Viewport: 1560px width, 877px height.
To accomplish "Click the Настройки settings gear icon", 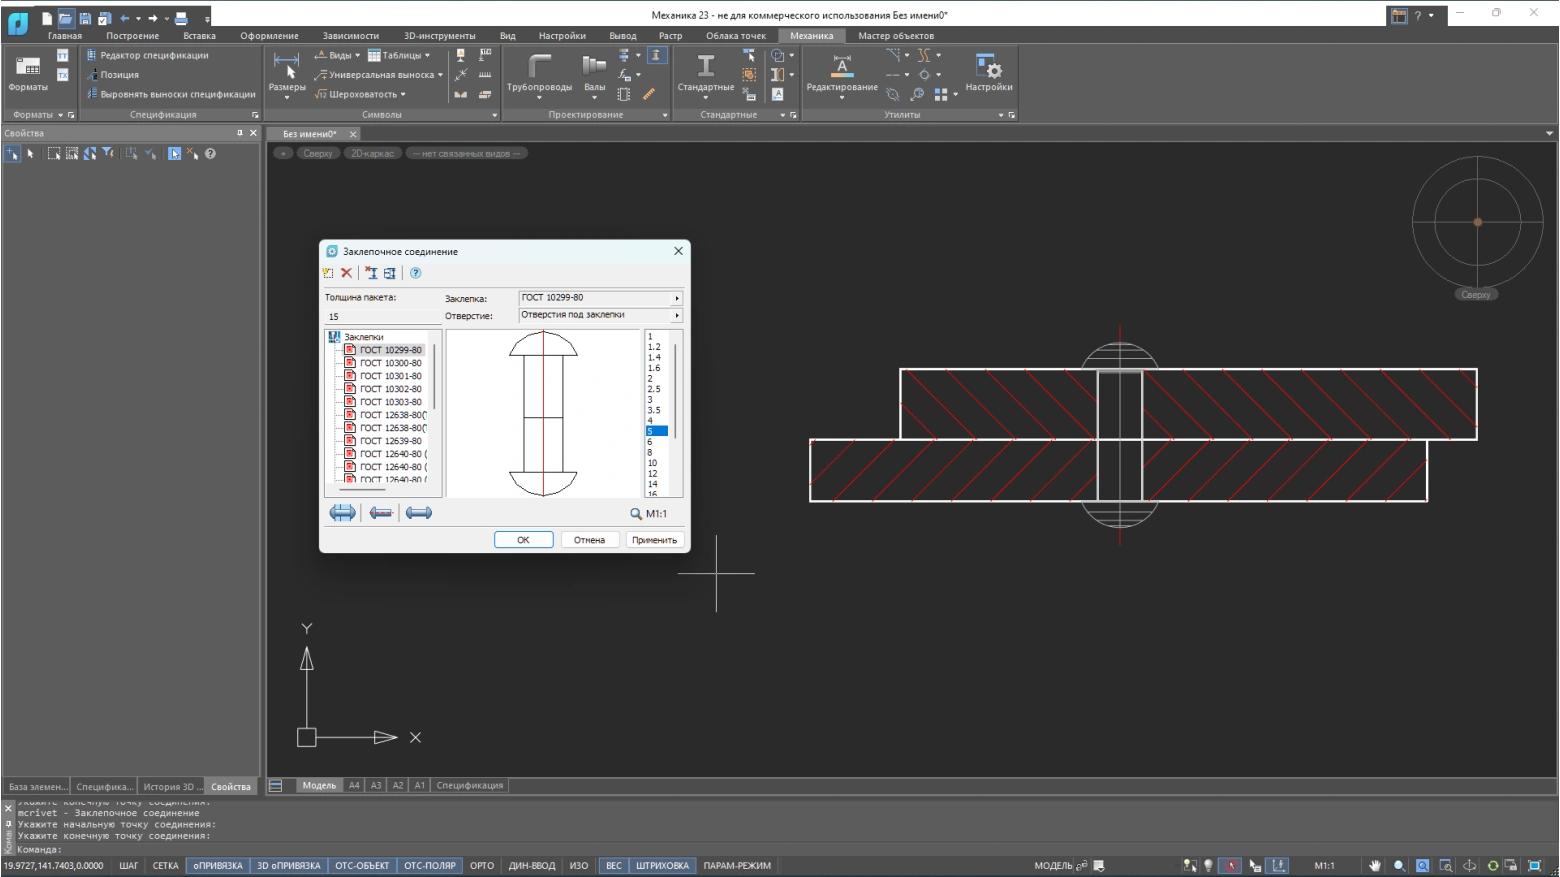I will click(988, 68).
